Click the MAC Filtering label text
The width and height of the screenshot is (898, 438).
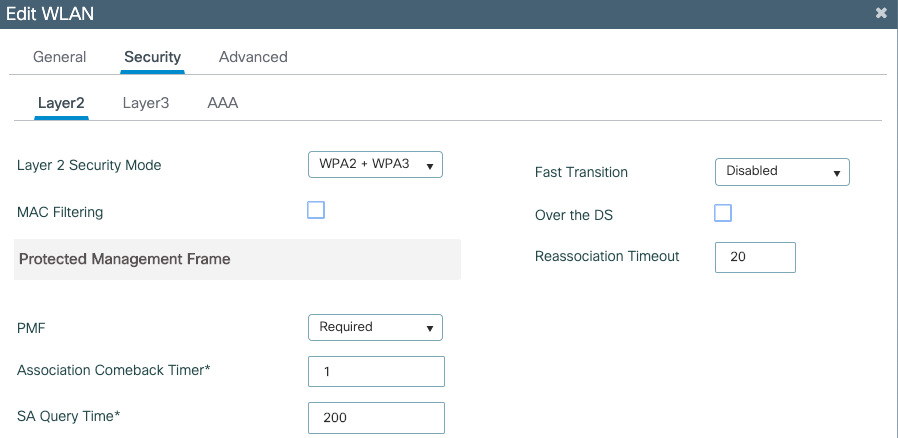(60, 212)
